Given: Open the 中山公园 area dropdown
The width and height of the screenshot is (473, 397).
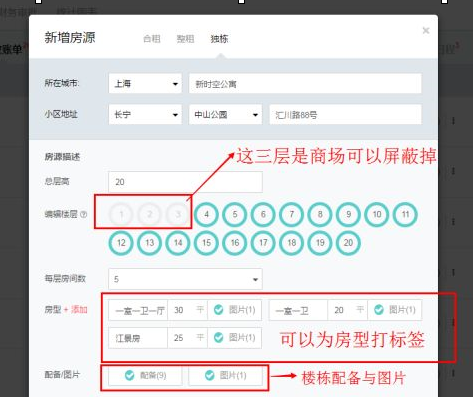Looking at the screenshot, I should 225,114.
